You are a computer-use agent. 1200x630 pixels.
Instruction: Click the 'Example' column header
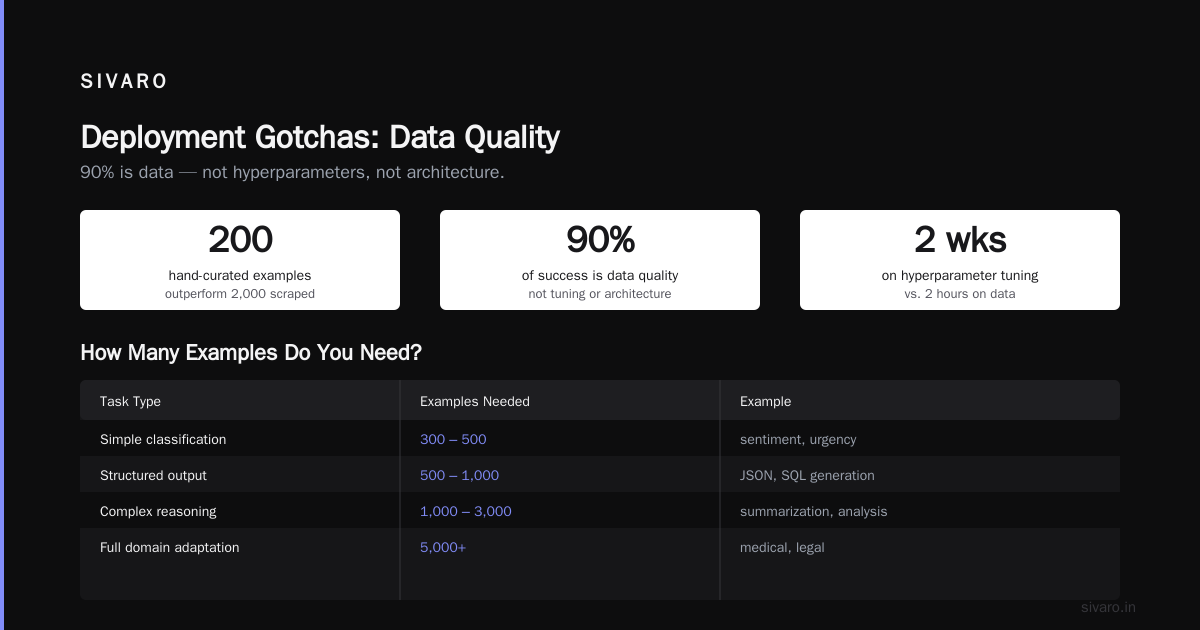click(x=765, y=401)
